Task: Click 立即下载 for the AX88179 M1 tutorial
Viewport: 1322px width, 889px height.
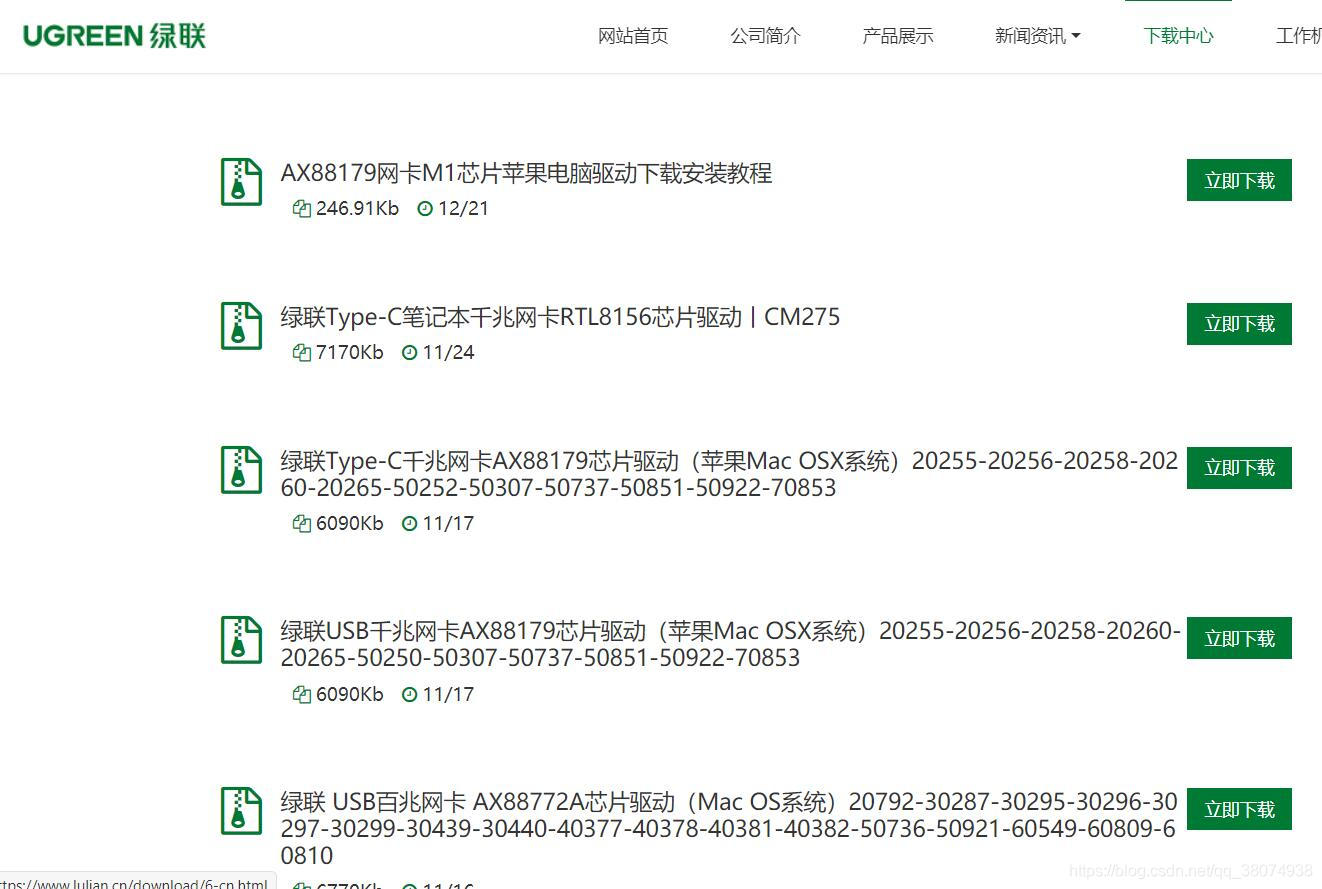Action: [x=1239, y=180]
